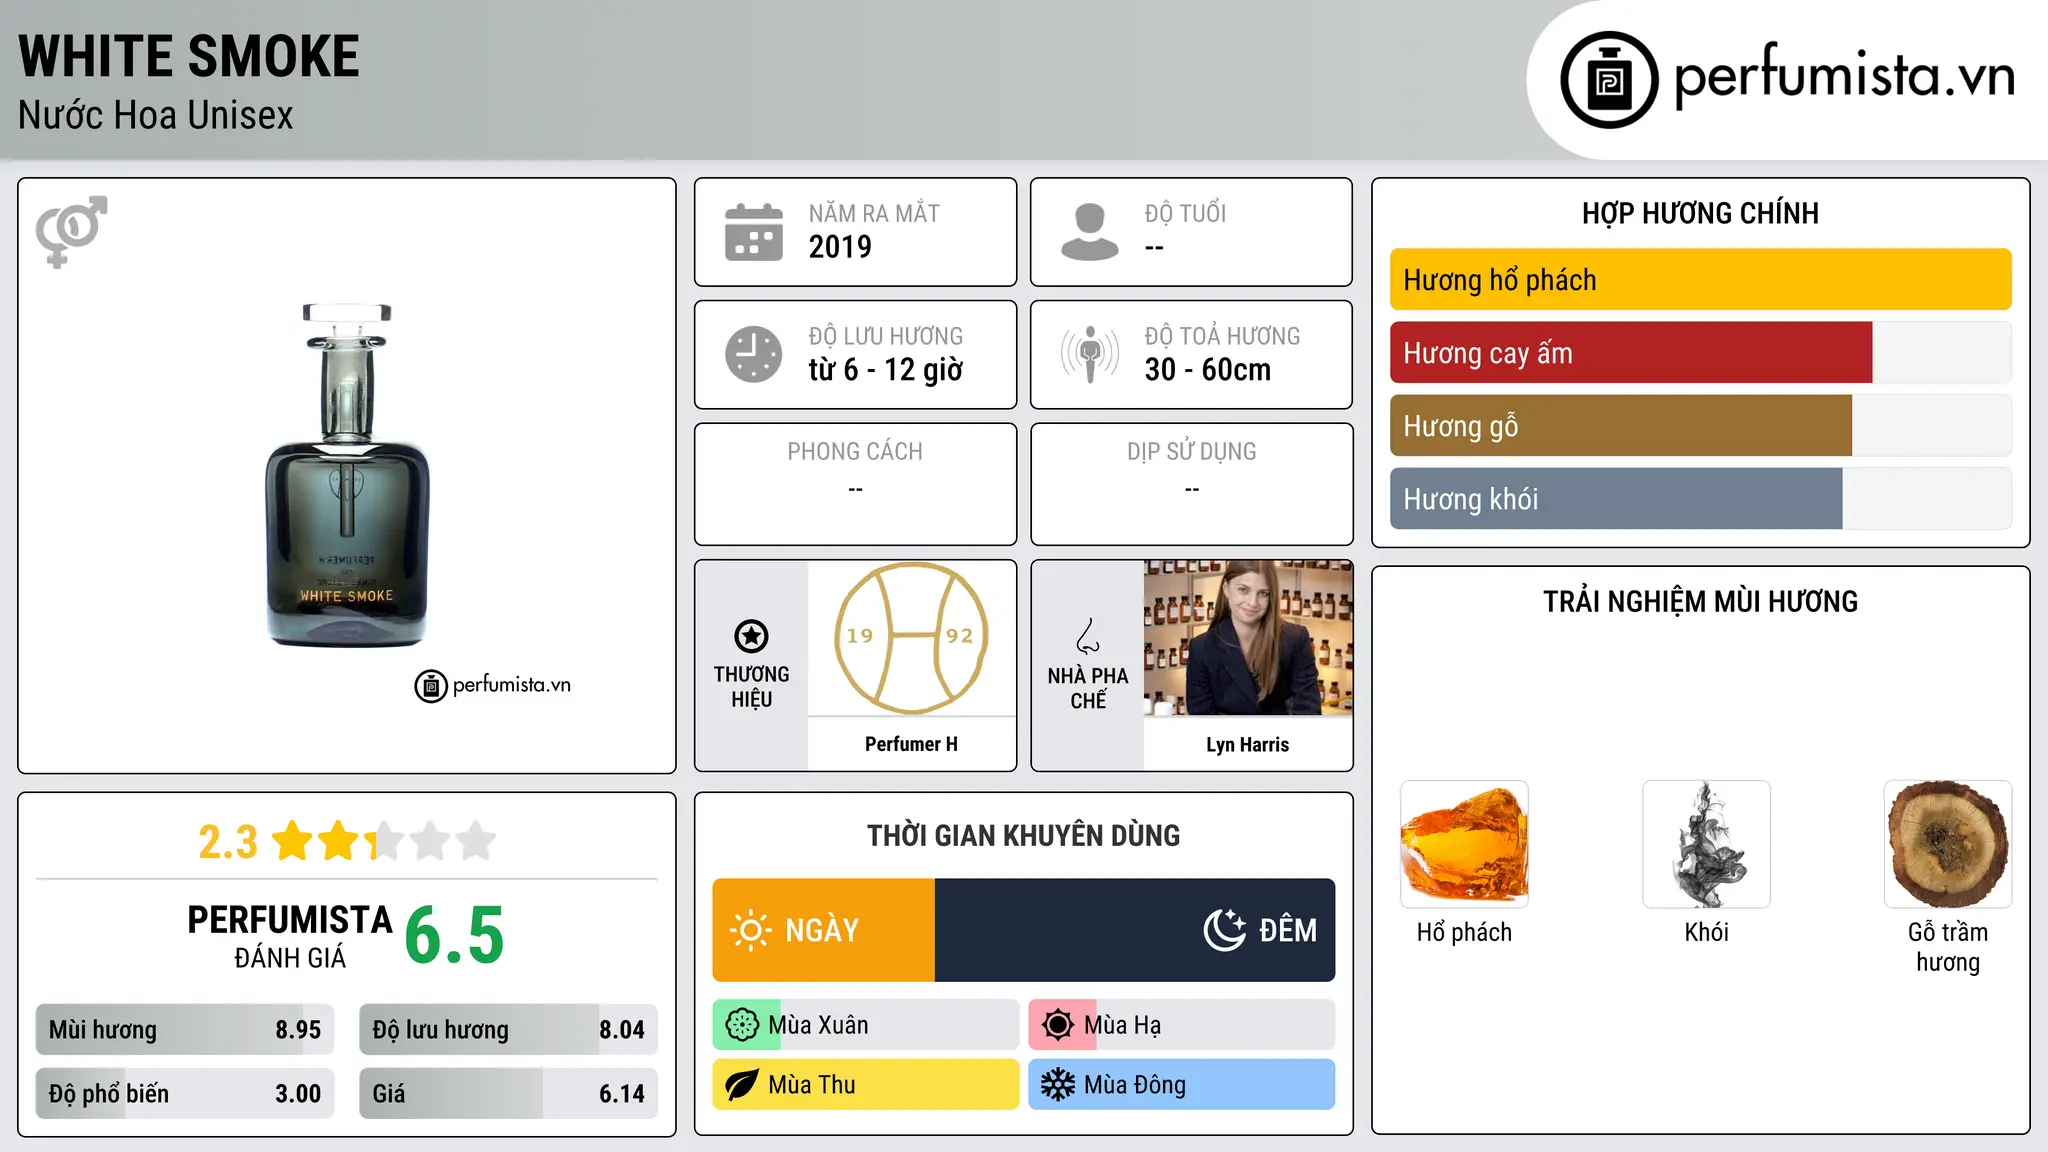
Task: Open the White Smoke bottle image
Action: point(347,476)
